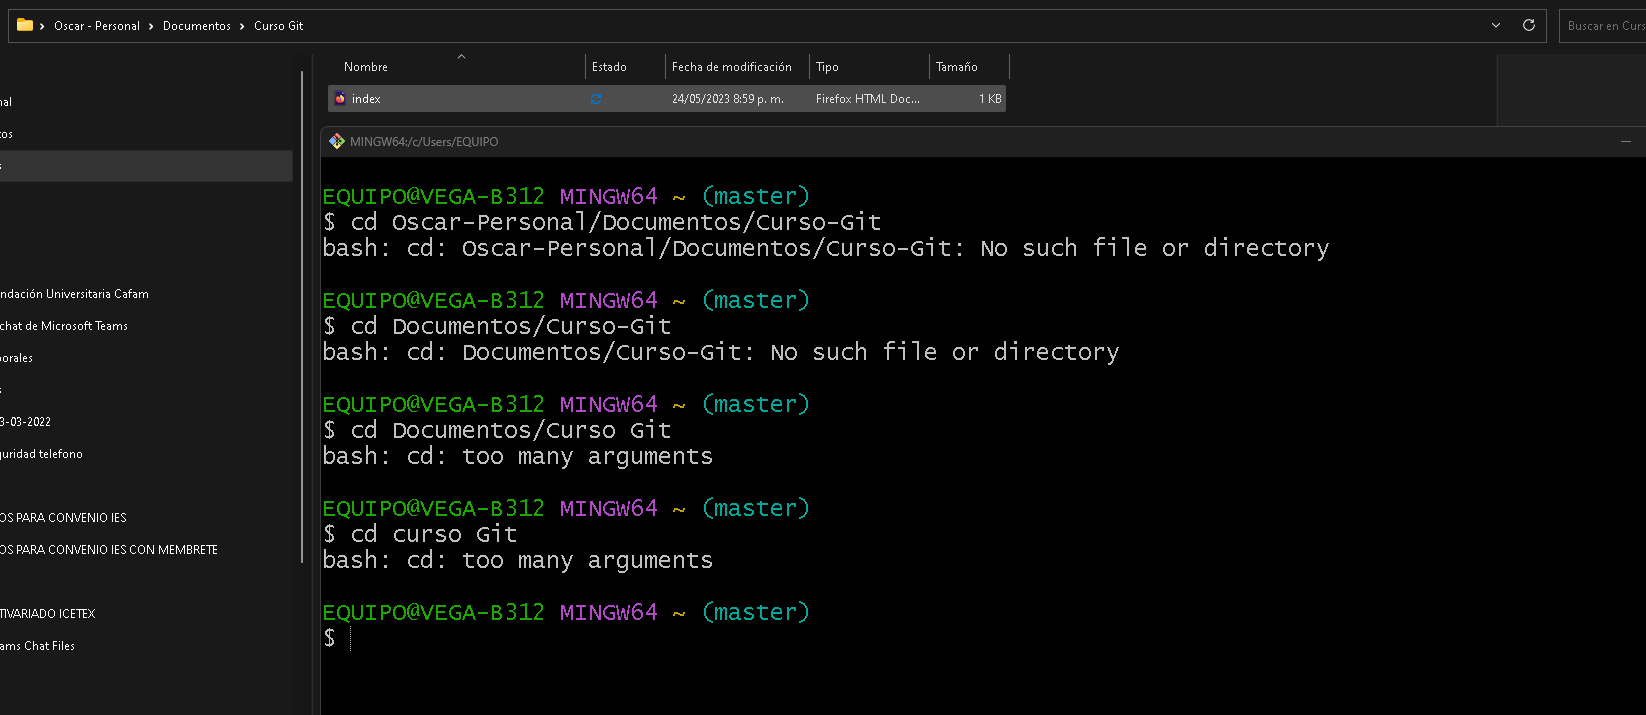Select the Teams Chat Files sidebar folder
Screen dimensions: 1646x715
tap(38, 646)
